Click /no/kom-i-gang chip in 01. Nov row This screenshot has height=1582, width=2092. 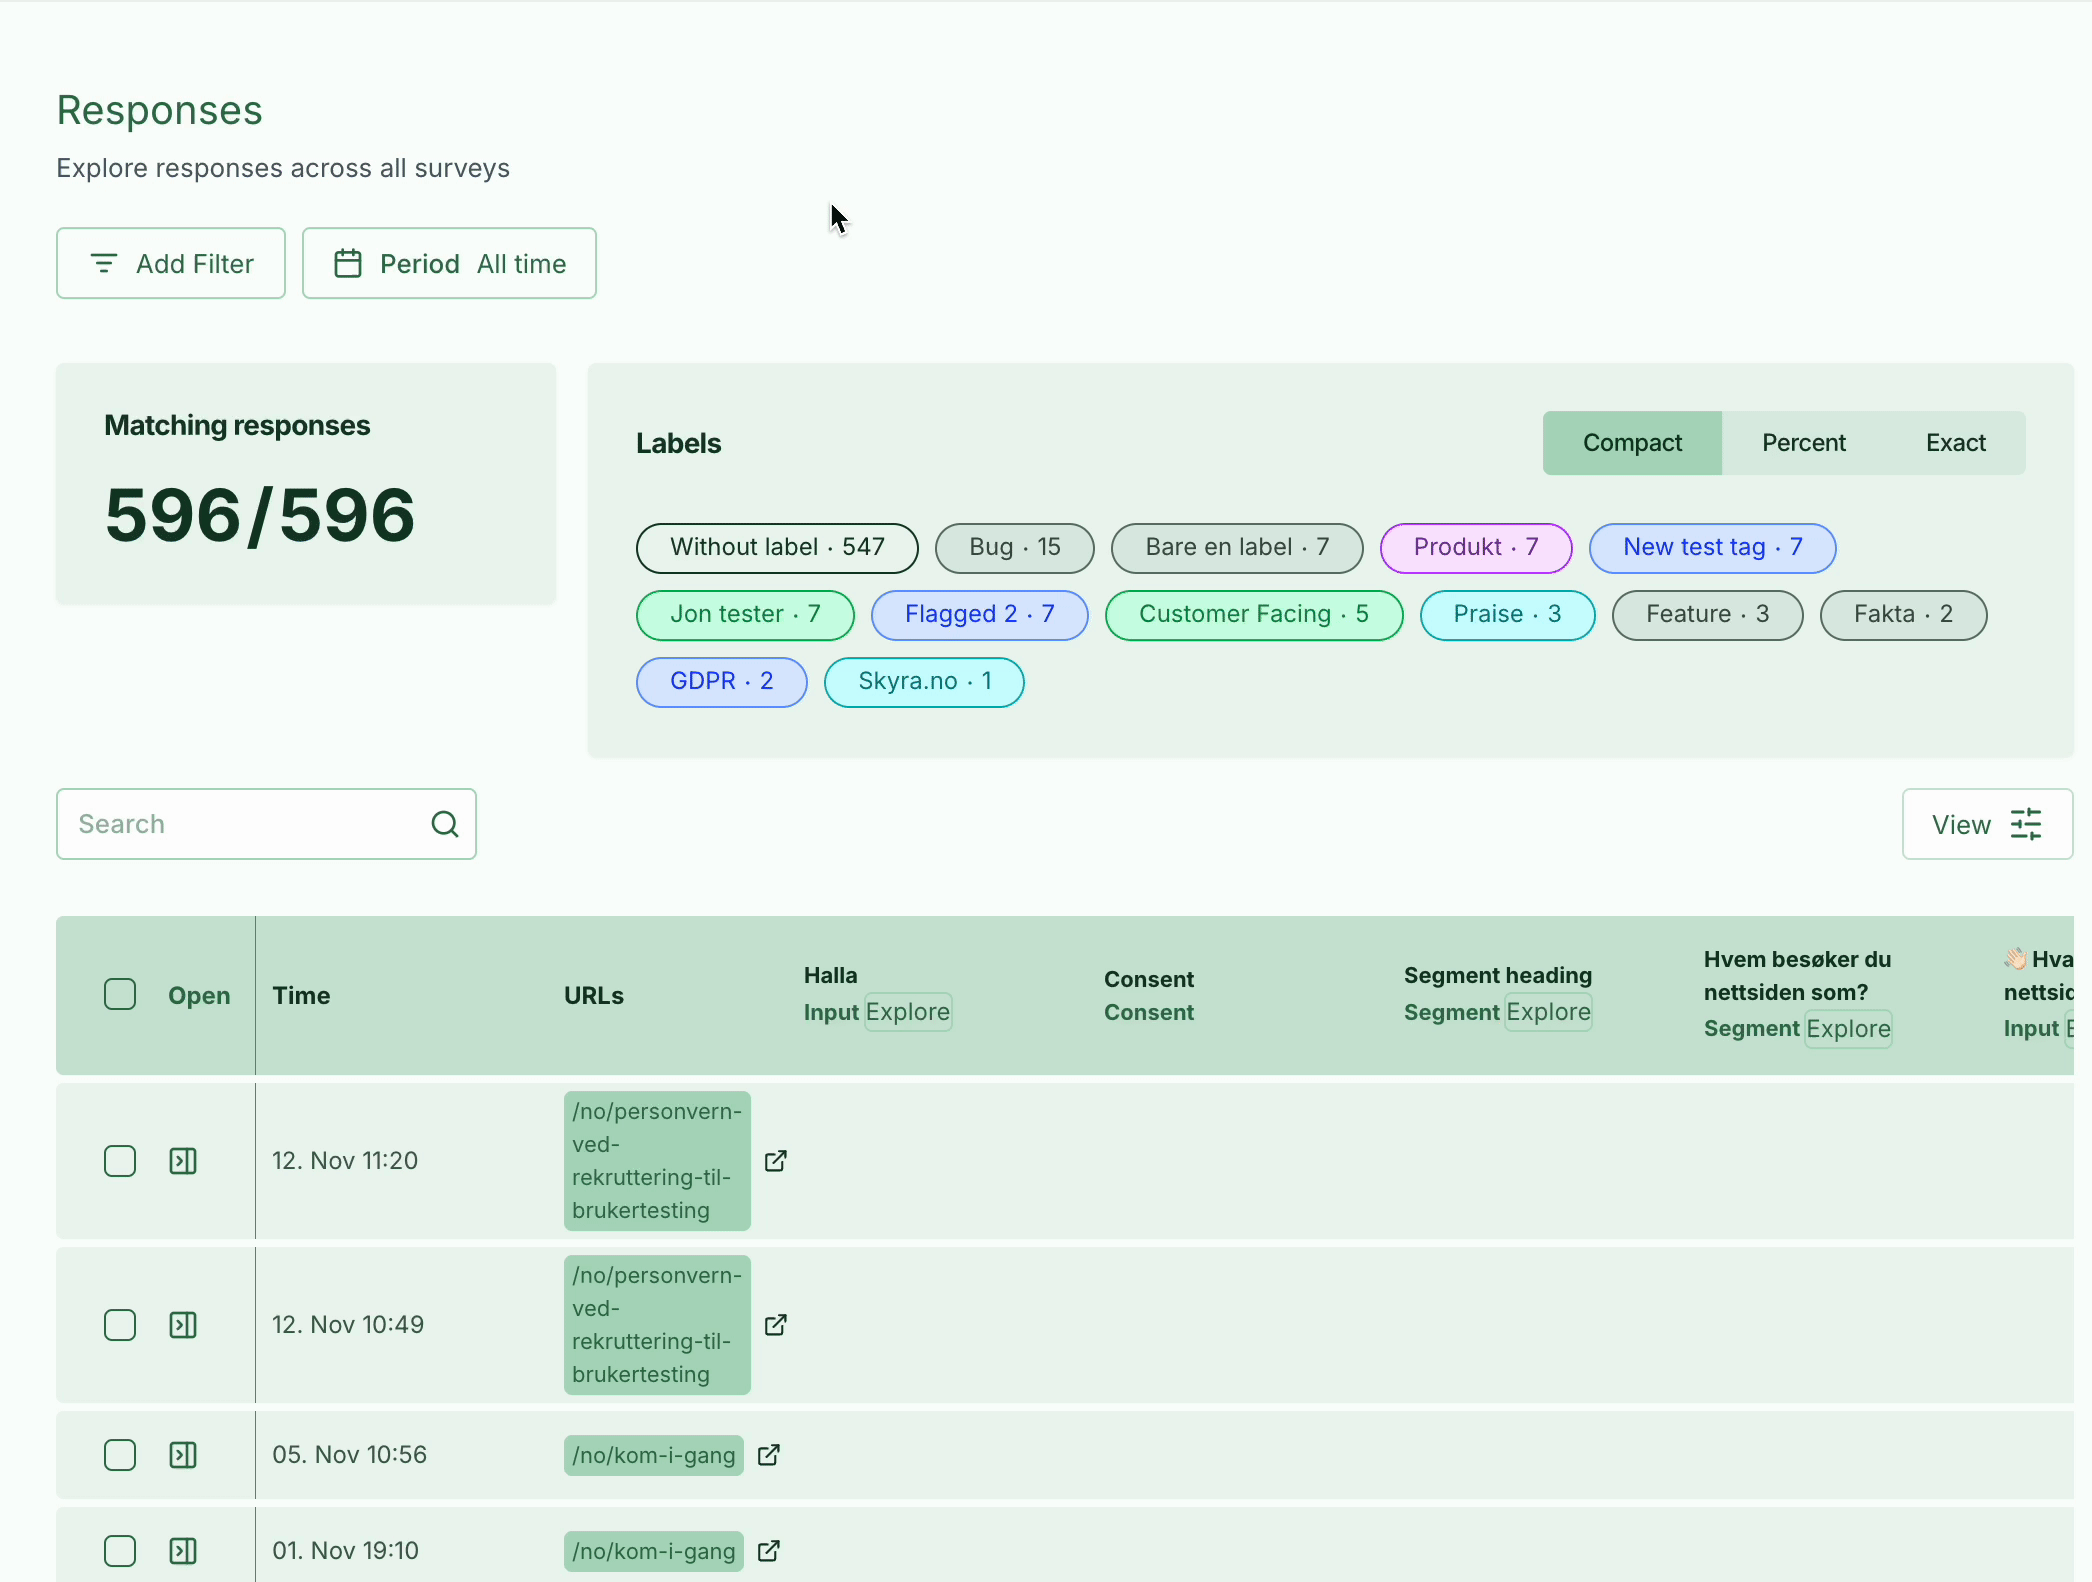click(654, 1551)
